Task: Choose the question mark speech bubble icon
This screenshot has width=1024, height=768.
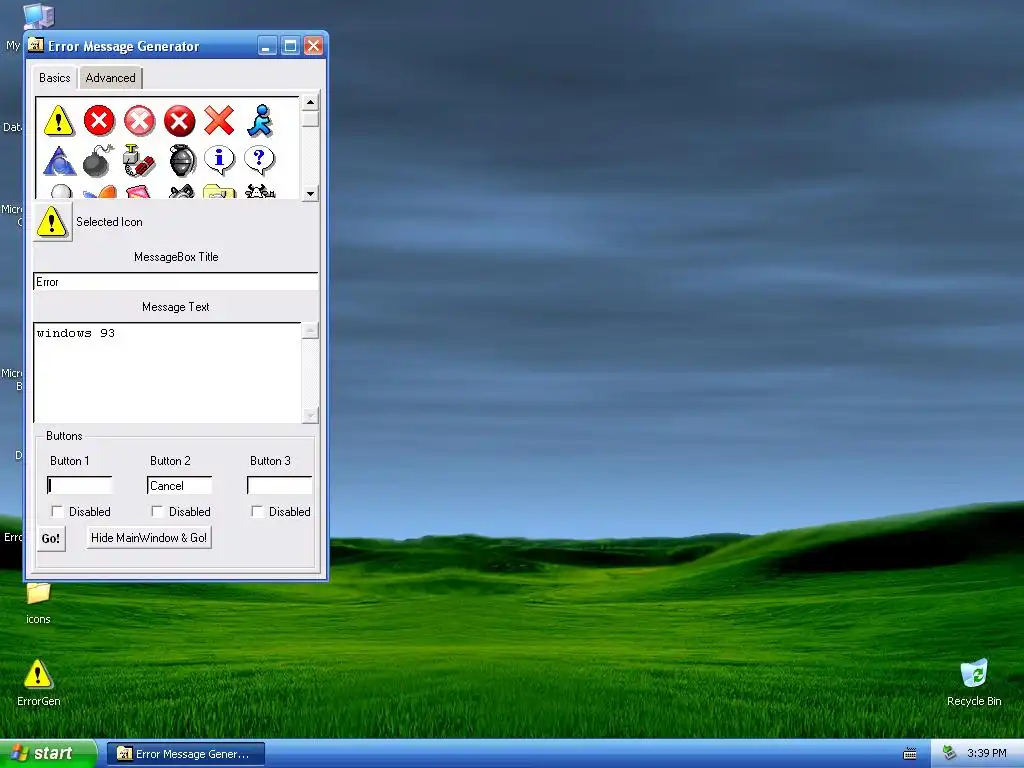Action: click(259, 161)
